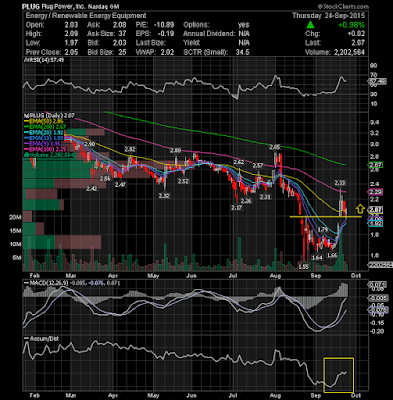Click the green up-triangle change indicator
The image size is (393, 400).
click(310, 24)
